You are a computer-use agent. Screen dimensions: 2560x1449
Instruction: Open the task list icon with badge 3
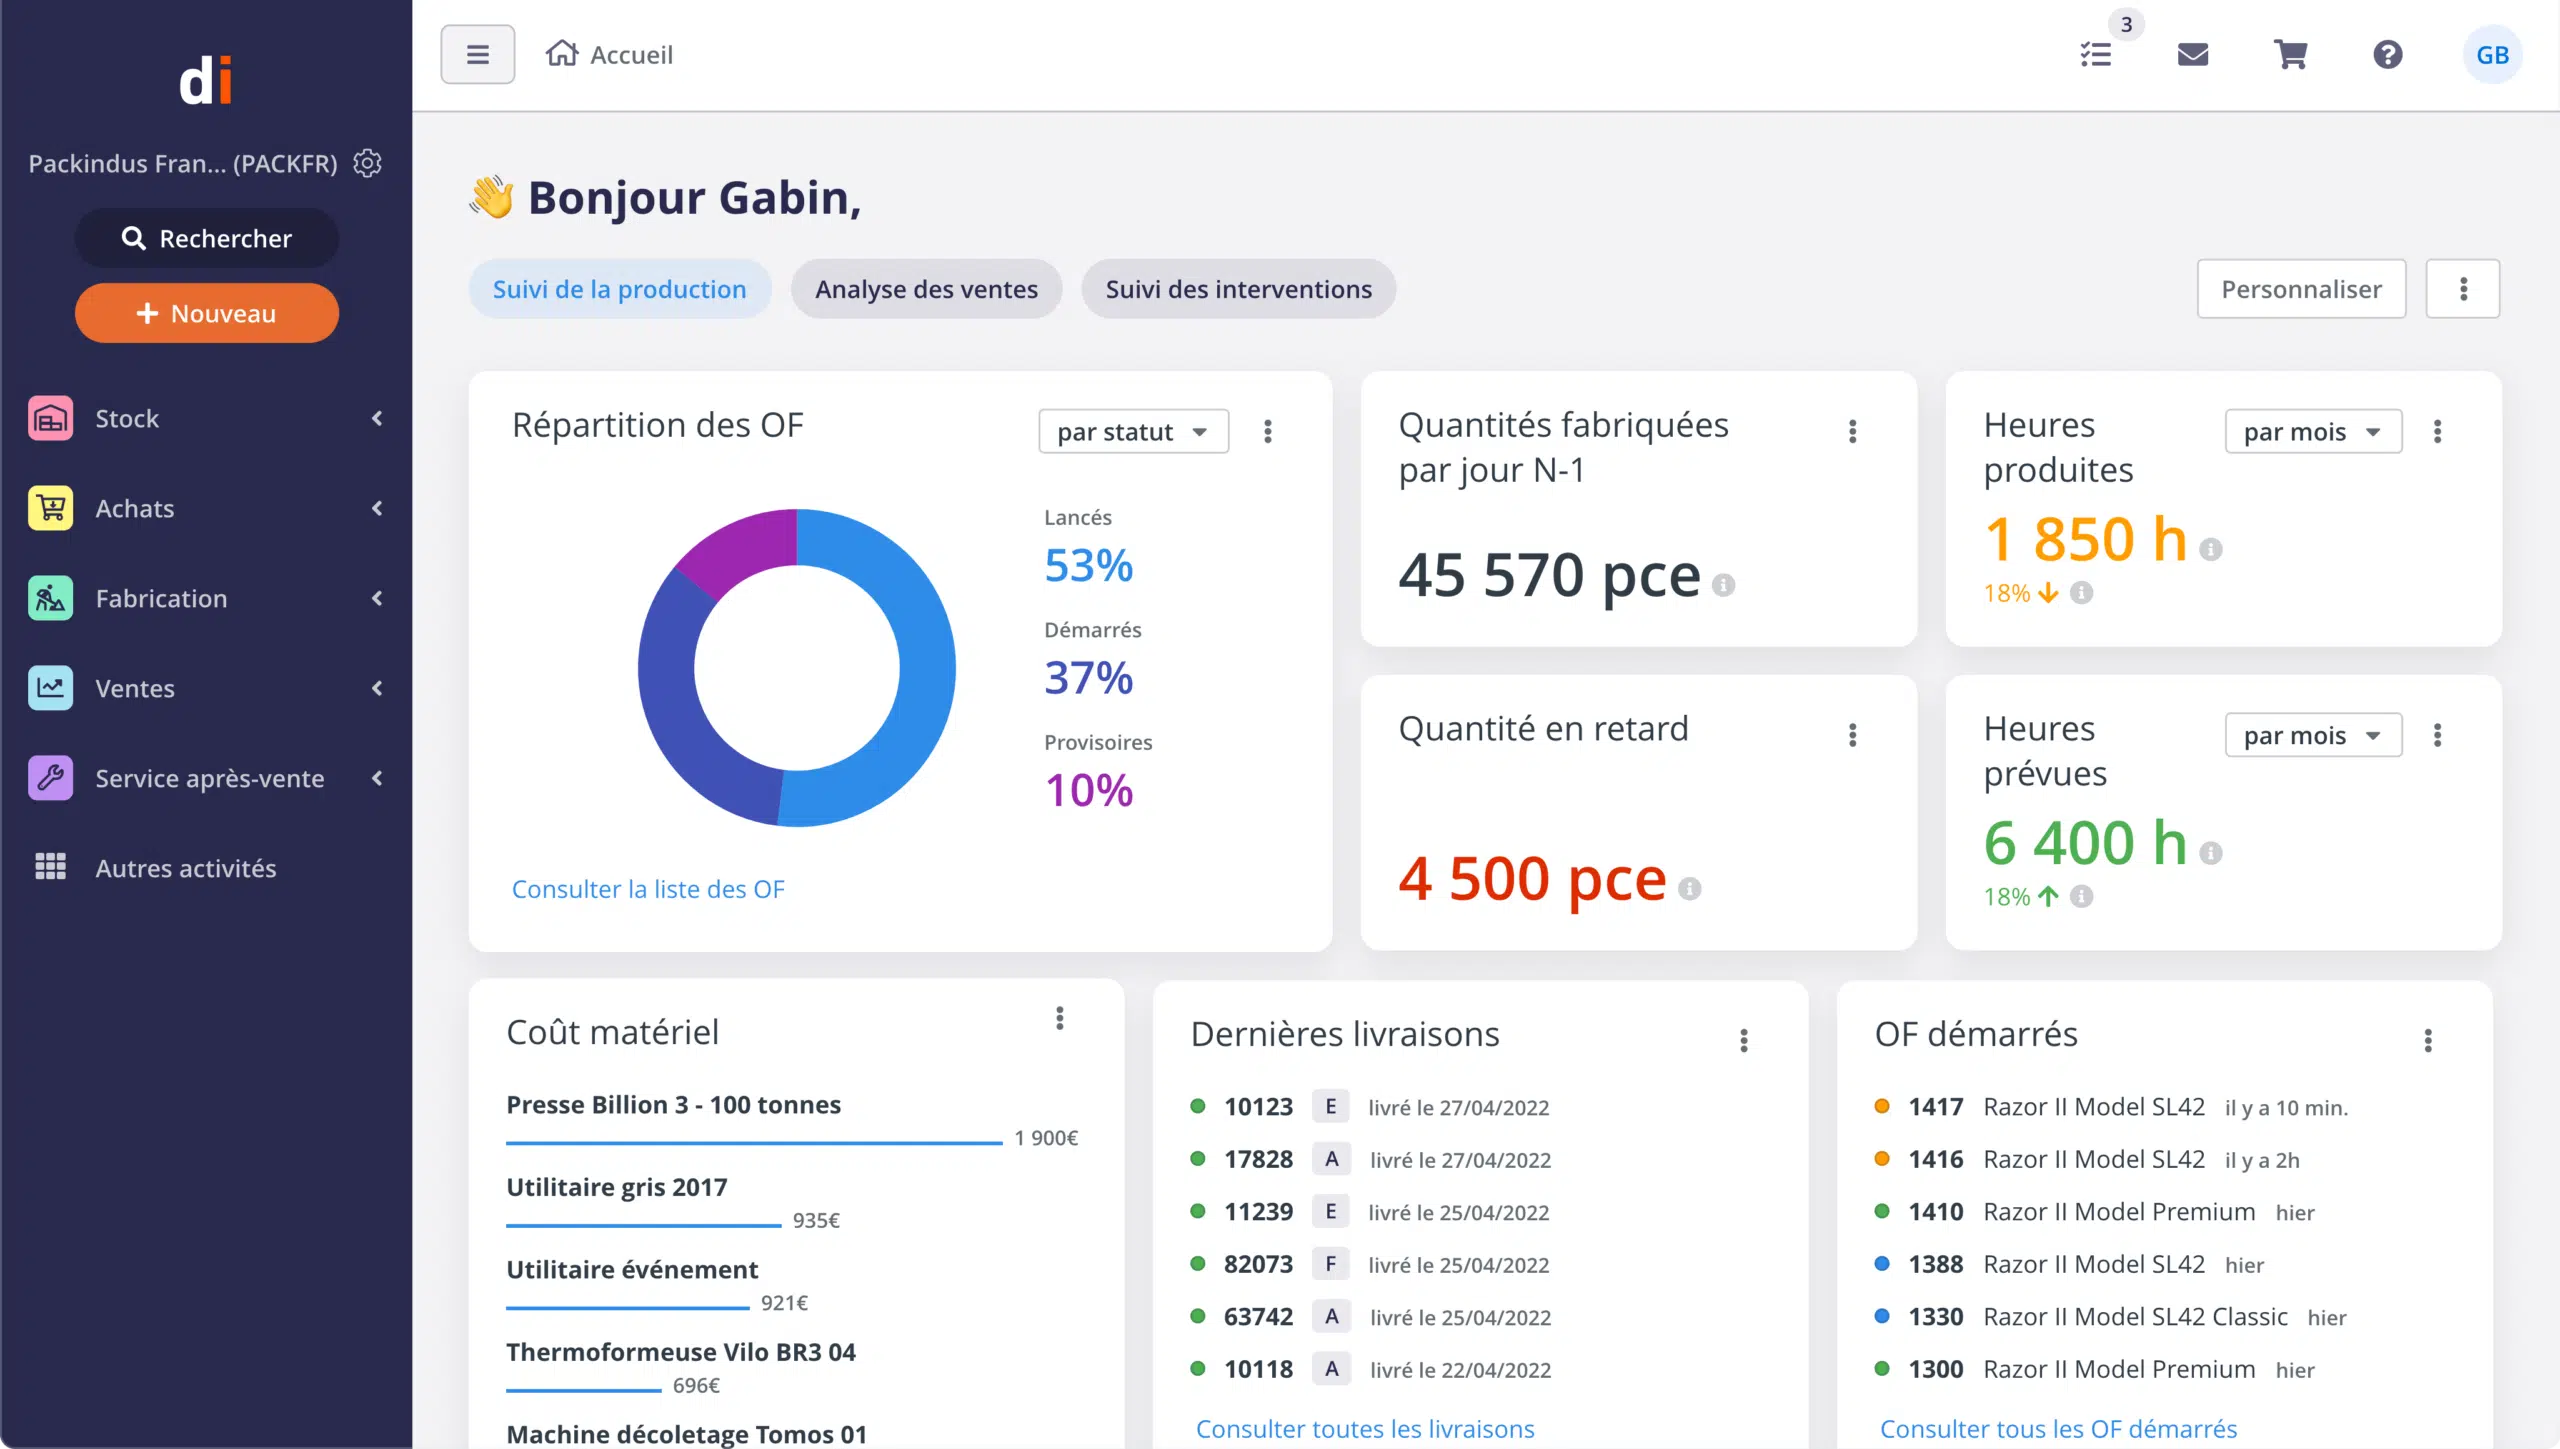[2096, 55]
